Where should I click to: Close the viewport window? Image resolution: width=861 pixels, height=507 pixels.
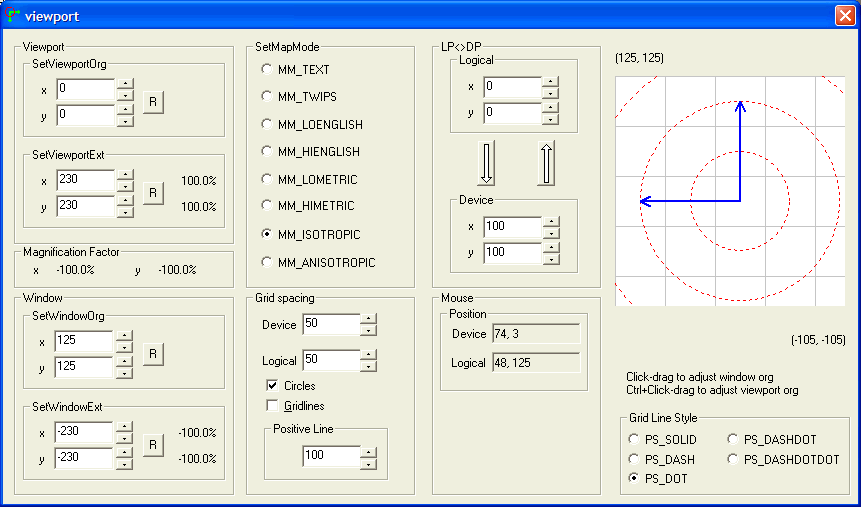pyautogui.click(x=845, y=15)
